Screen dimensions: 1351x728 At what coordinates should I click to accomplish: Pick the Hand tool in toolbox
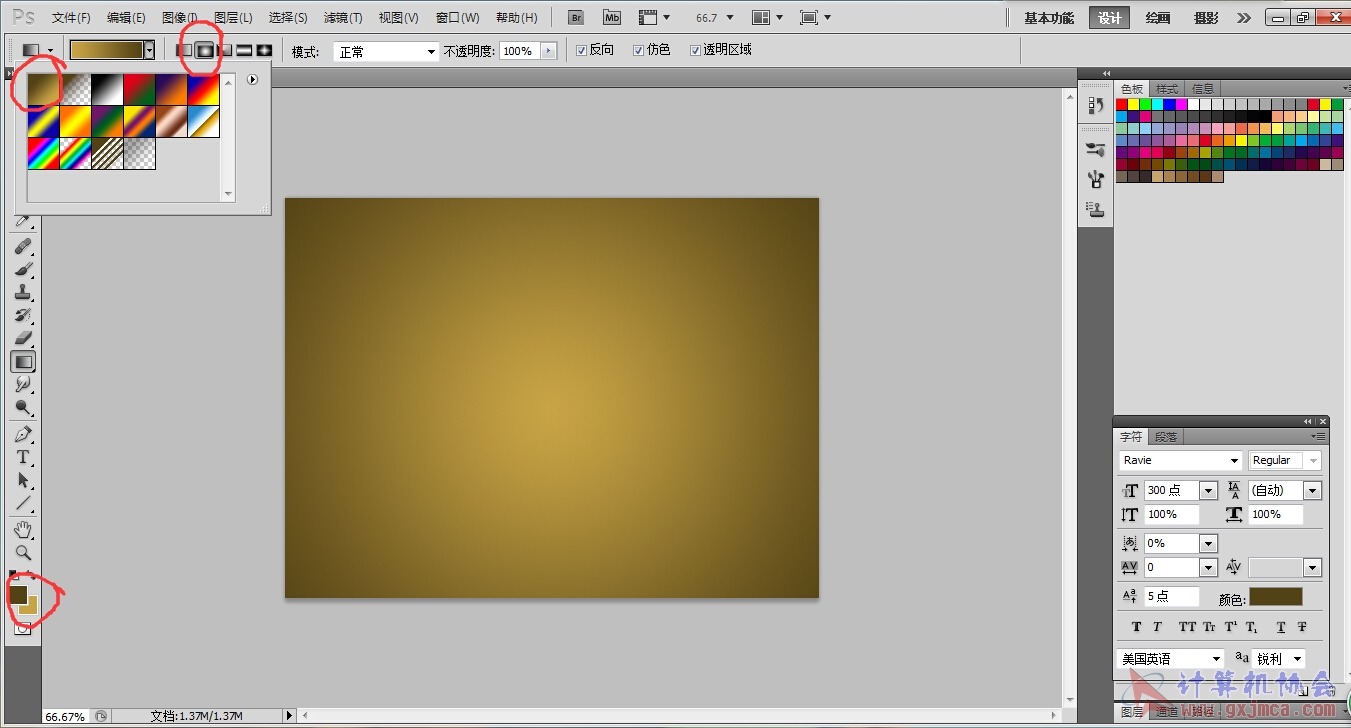(23, 529)
